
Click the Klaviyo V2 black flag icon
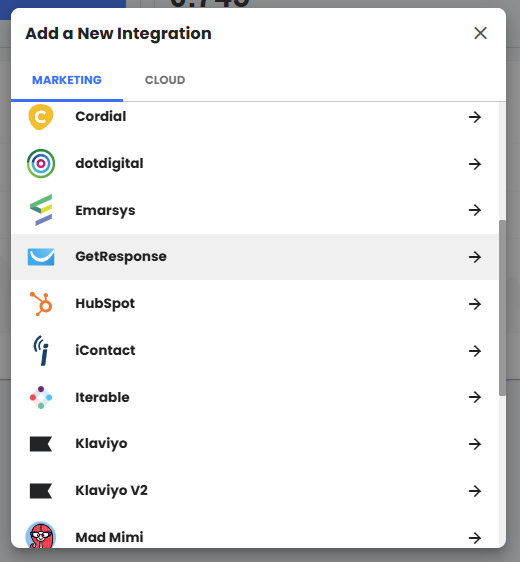pyautogui.click(x=41, y=491)
